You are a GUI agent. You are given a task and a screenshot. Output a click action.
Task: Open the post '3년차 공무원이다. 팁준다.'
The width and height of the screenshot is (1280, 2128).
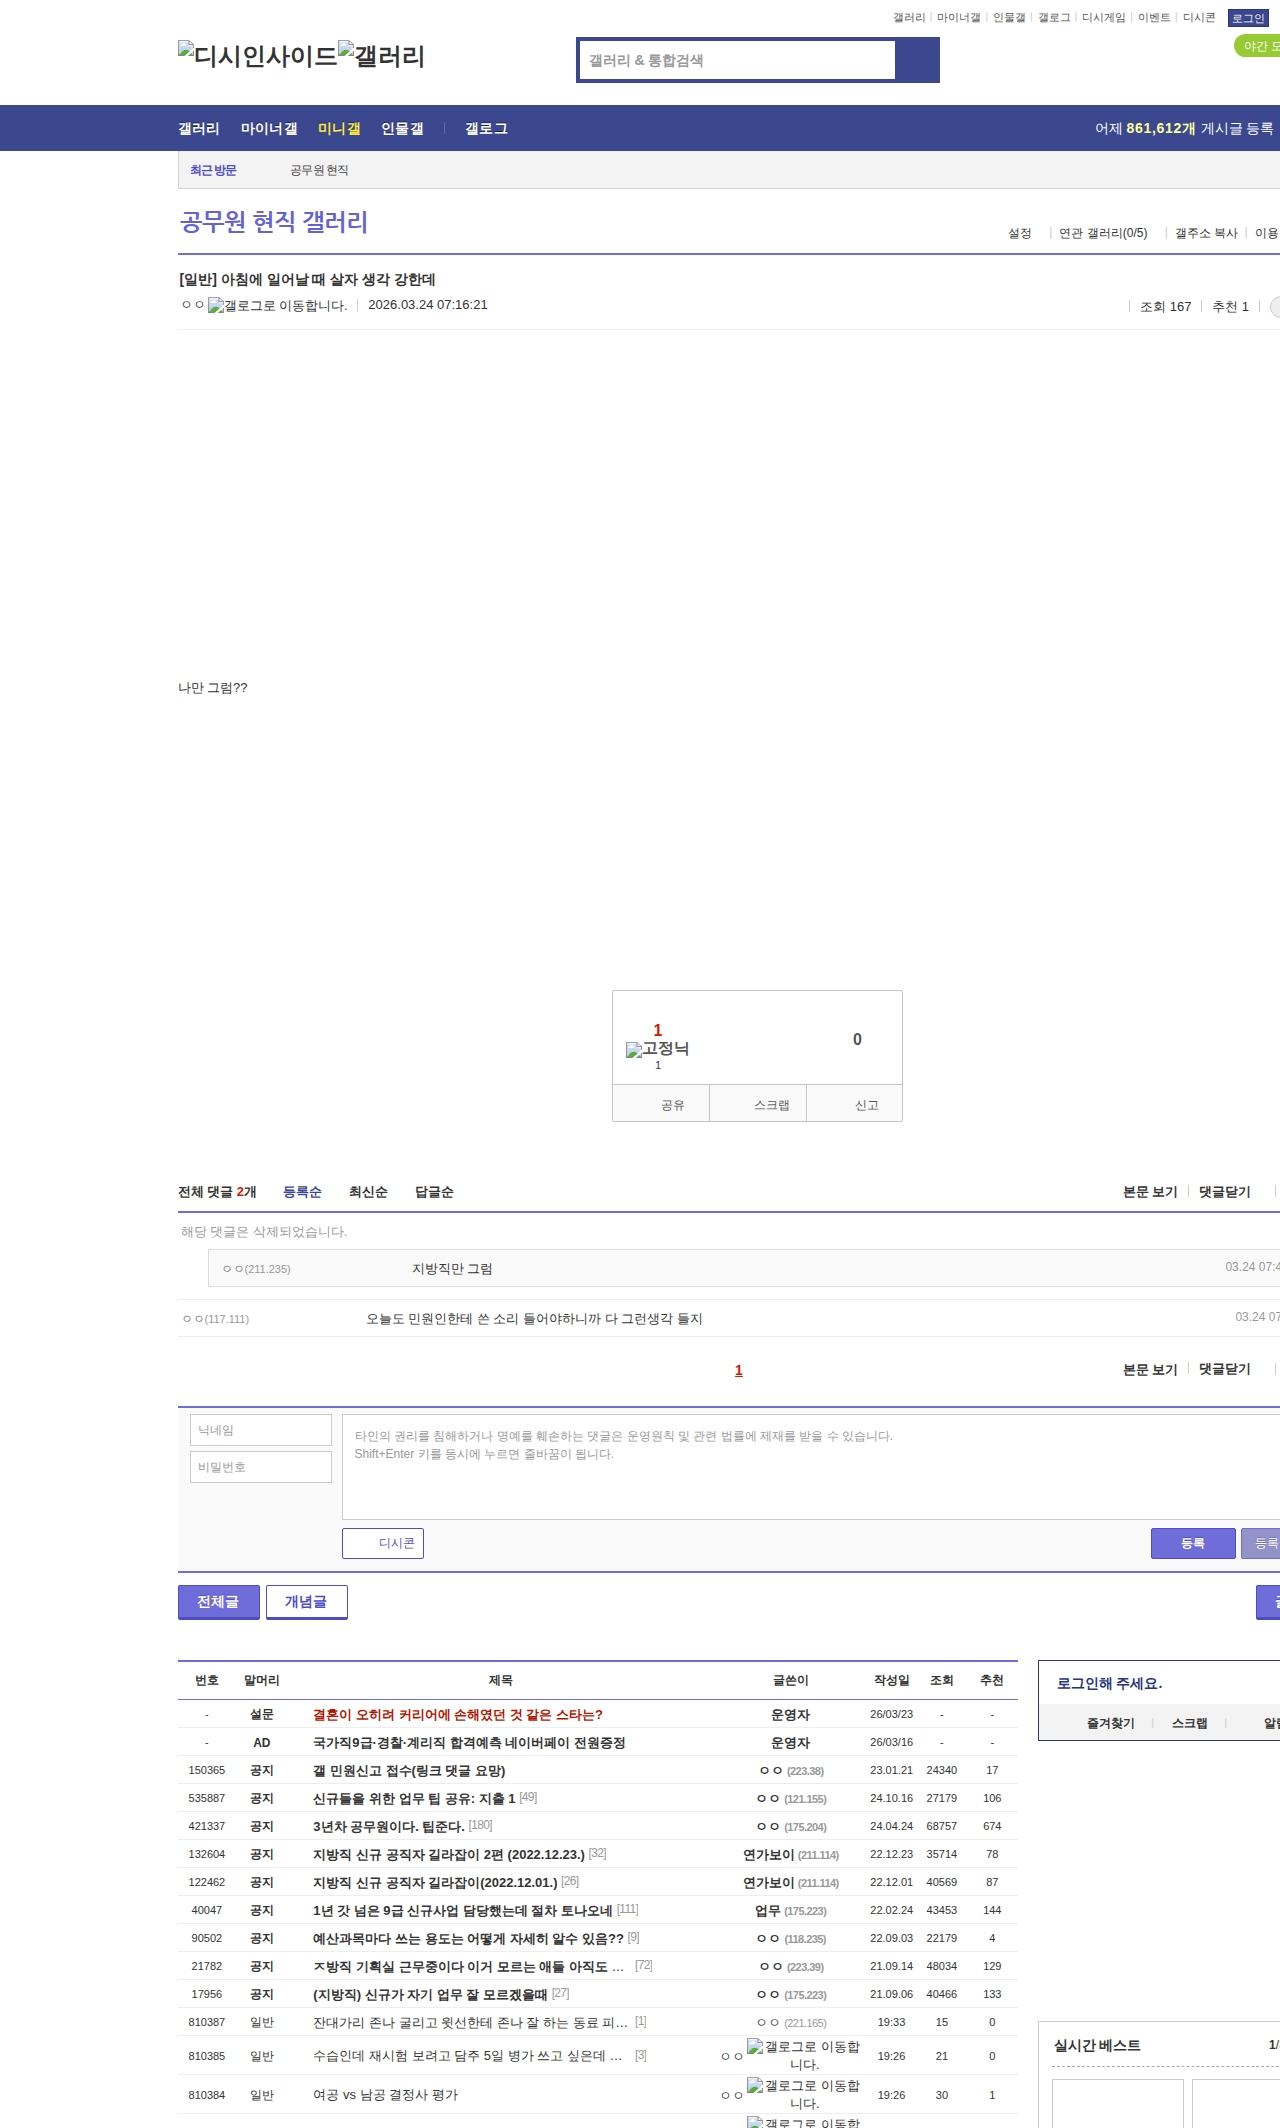388,1826
